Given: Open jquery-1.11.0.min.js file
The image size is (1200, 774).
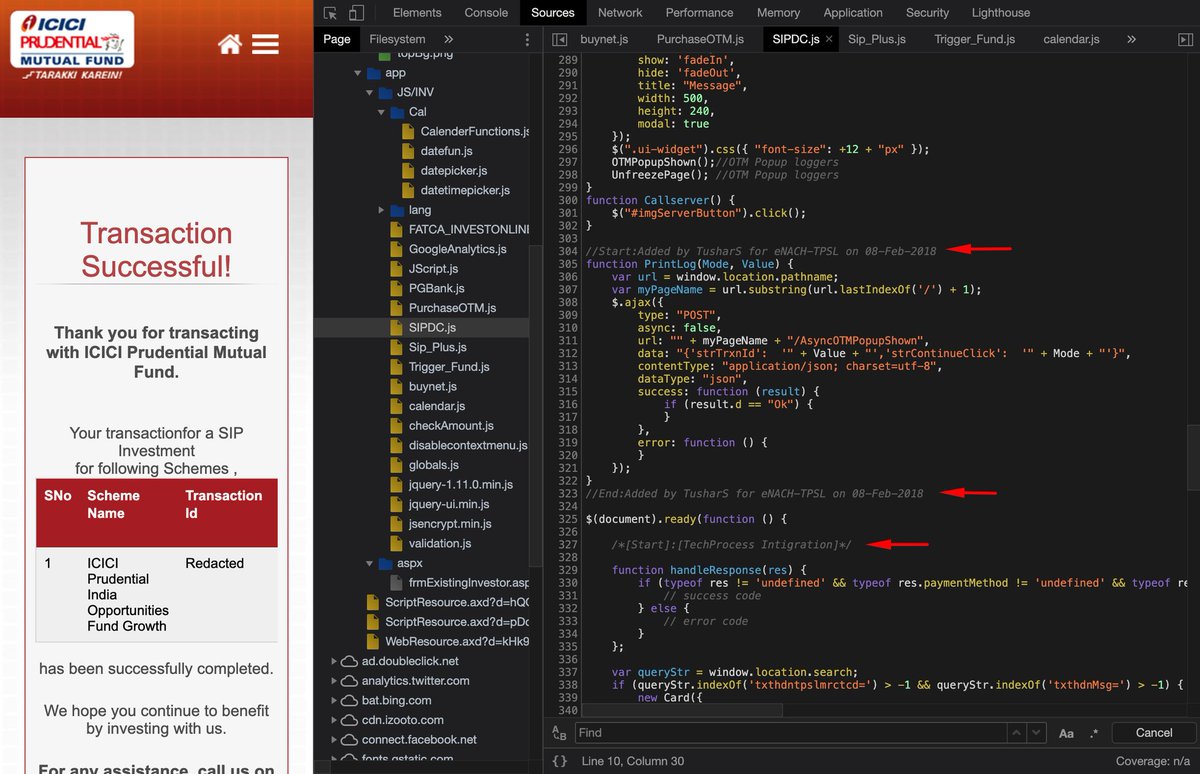Looking at the screenshot, I should click(460, 484).
